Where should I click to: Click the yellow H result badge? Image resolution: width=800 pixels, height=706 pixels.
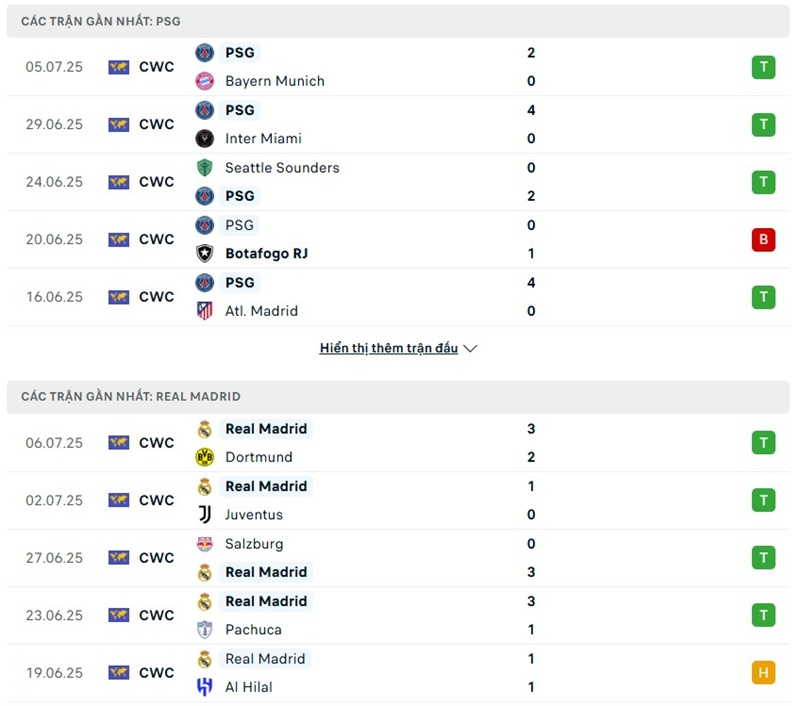pyautogui.click(x=763, y=673)
